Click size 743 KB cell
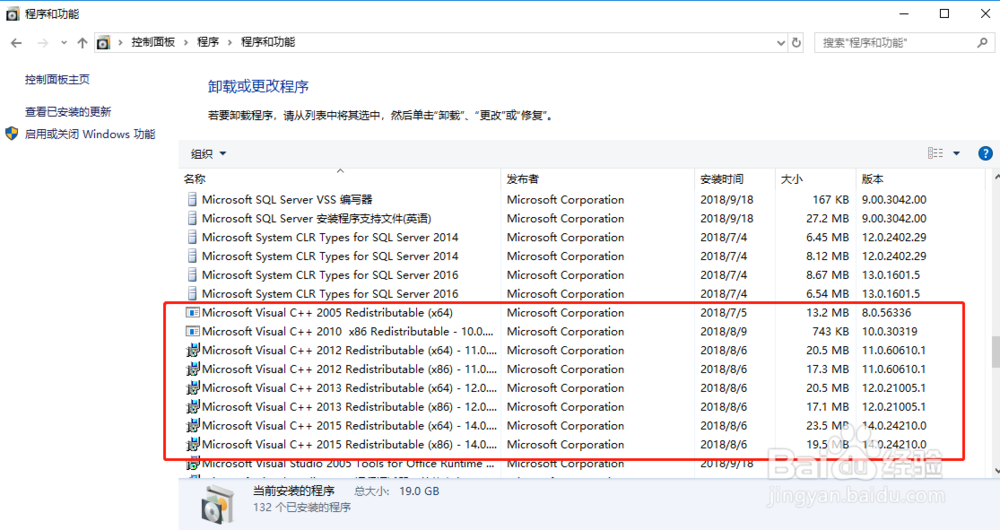The height and width of the screenshot is (530, 1000). click(830, 332)
